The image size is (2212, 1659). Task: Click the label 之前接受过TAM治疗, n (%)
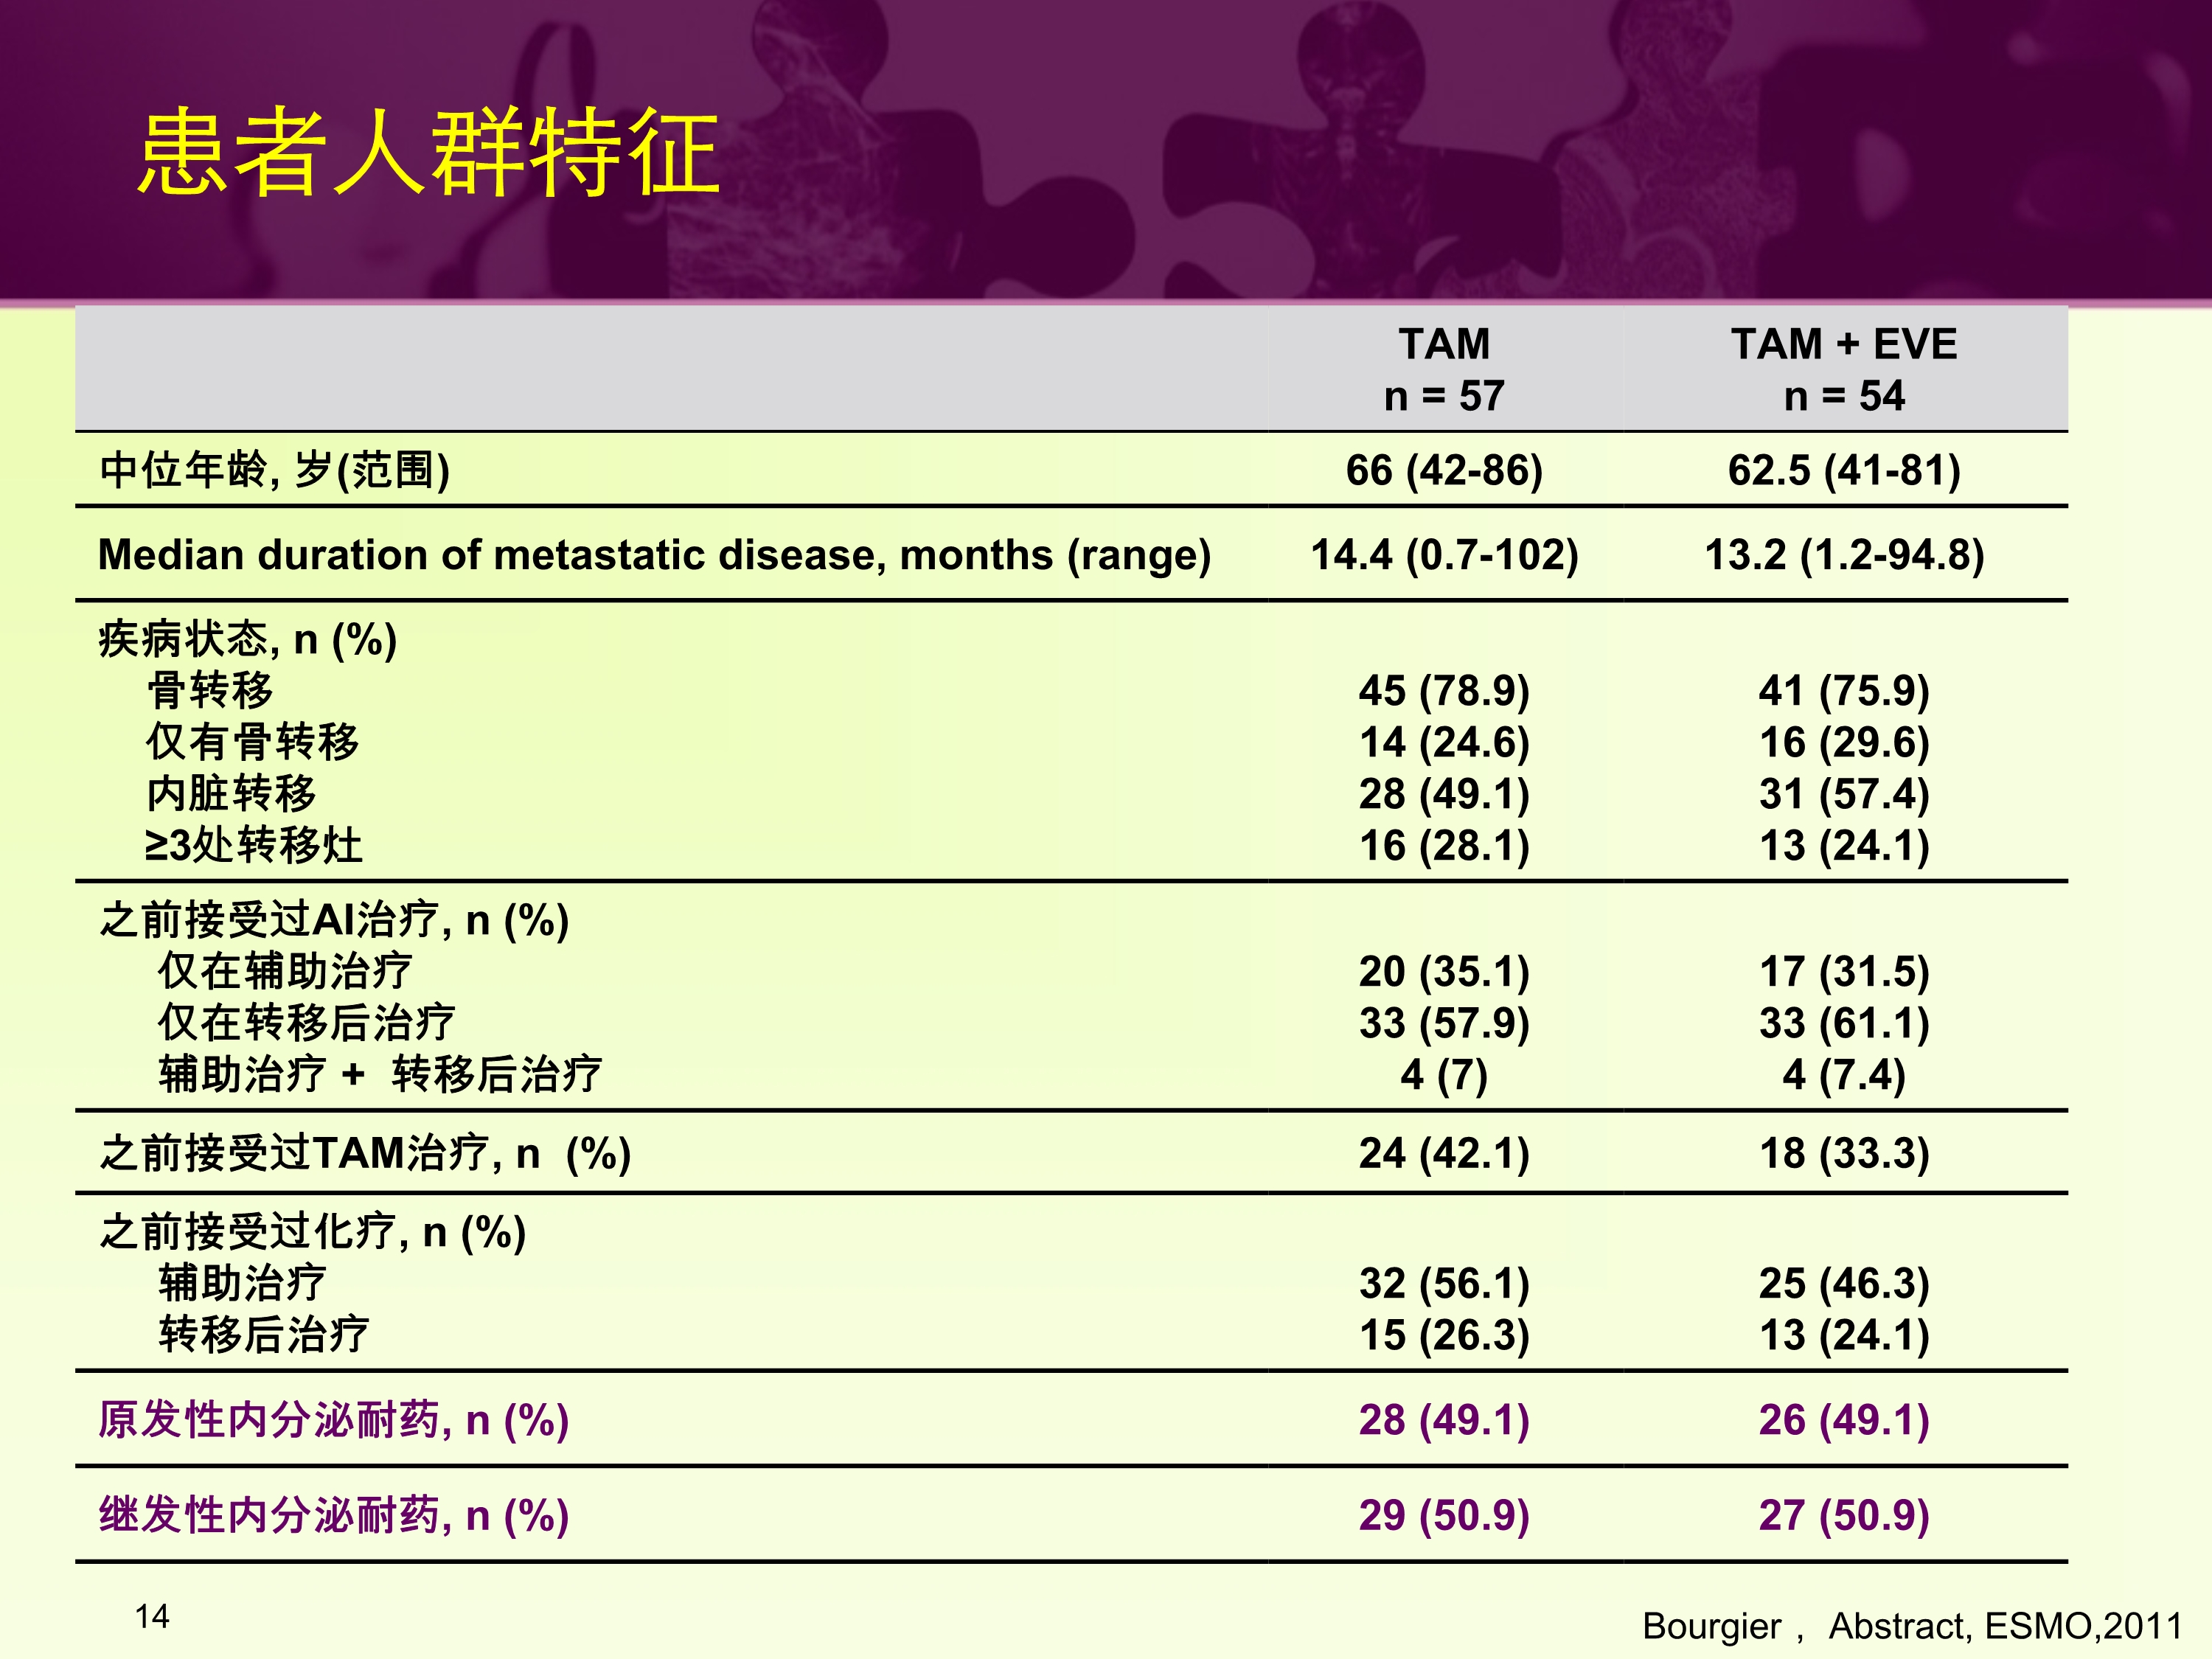coord(365,1154)
